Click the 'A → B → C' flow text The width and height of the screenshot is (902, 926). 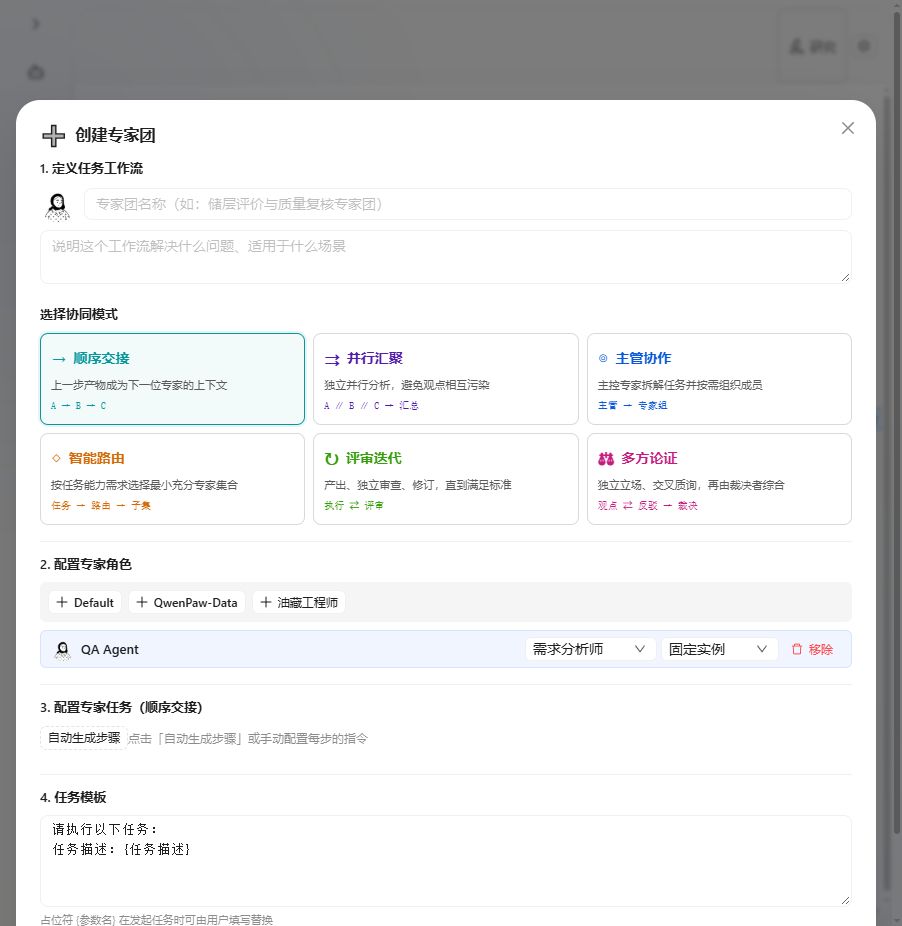(79, 406)
